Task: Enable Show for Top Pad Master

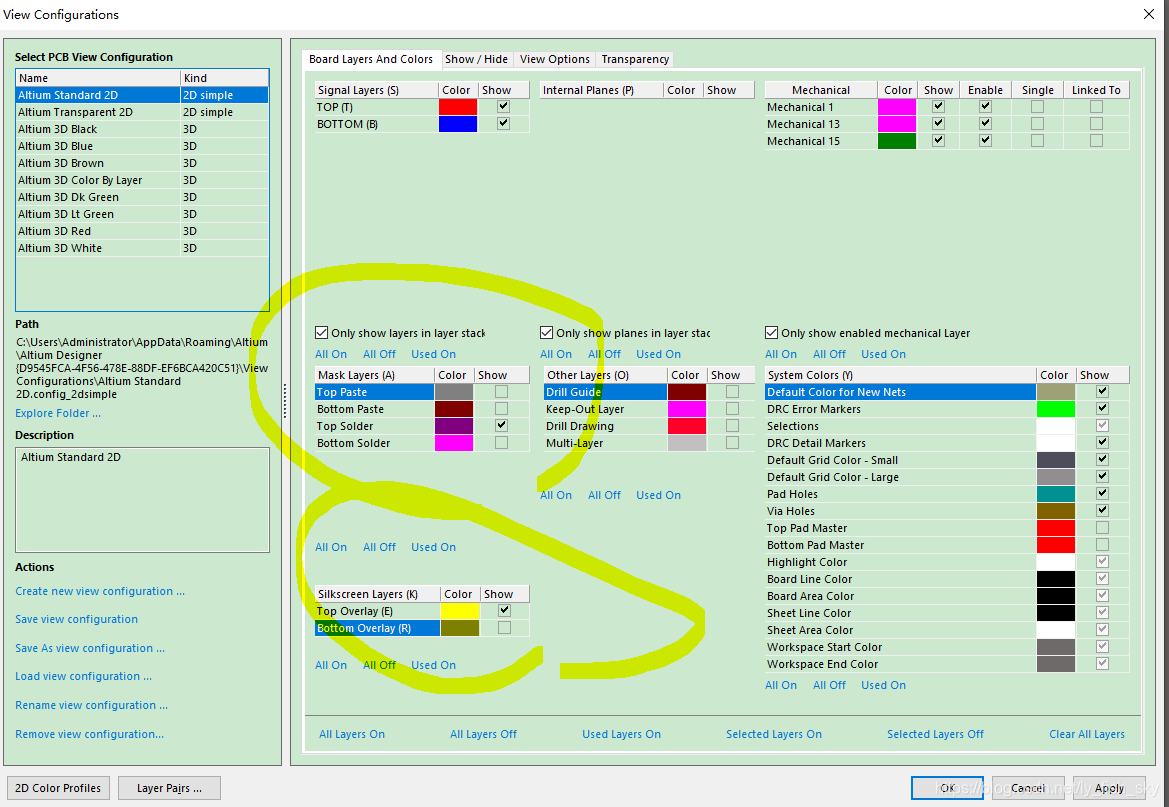Action: pos(1103,528)
